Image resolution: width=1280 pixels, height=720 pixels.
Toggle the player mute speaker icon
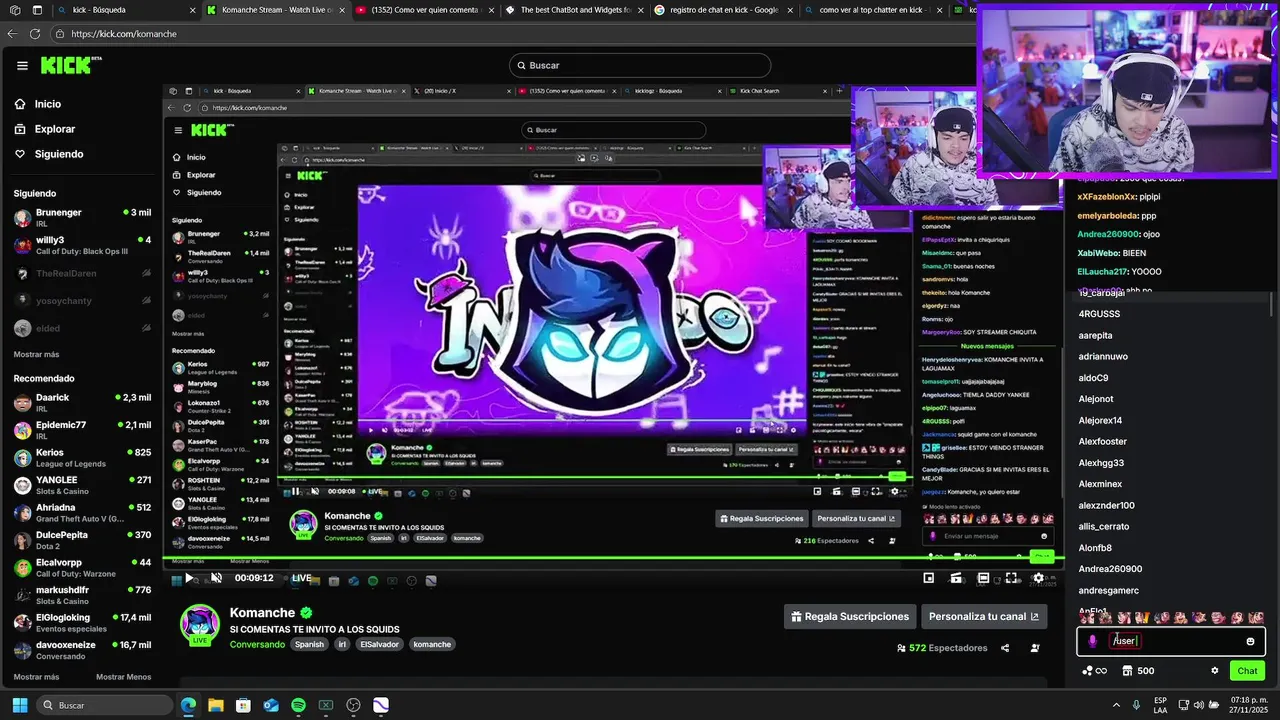pos(216,578)
